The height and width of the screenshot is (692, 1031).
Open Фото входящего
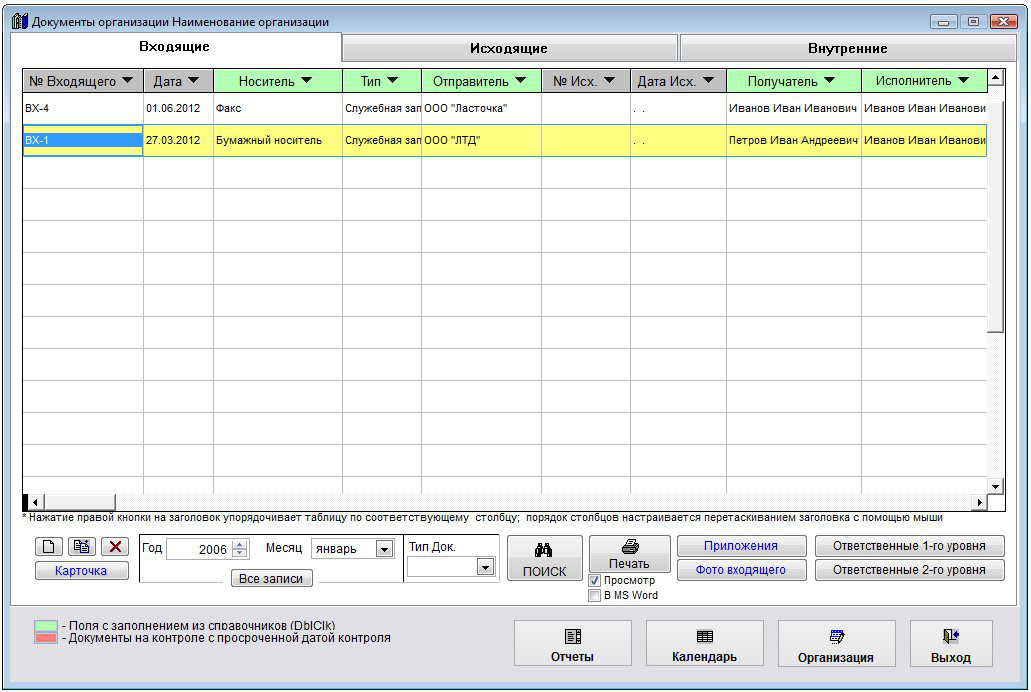pos(741,570)
